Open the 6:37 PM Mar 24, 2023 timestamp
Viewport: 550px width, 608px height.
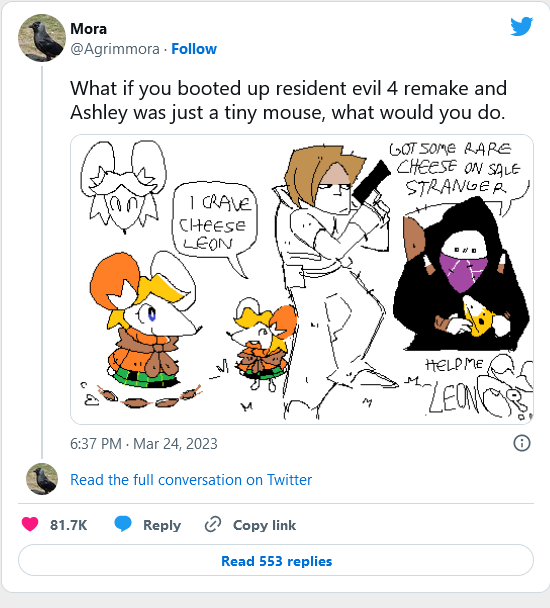pyautogui.click(x=144, y=444)
